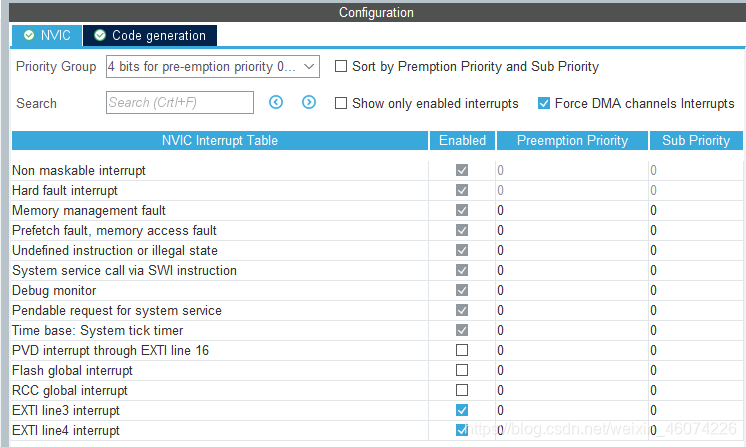Toggle Memory management fault enabled checkbox
The width and height of the screenshot is (746, 447).
462,211
